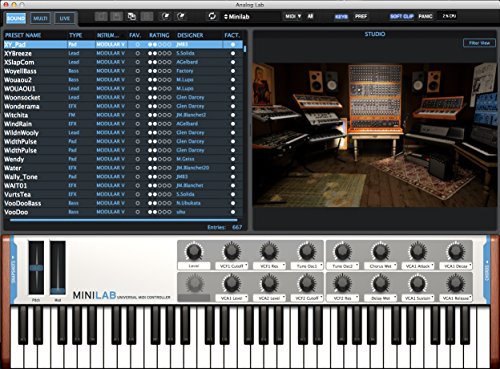Toggle favorite circle for Witchita preset
The image size is (500, 369).
pyautogui.click(x=138, y=115)
